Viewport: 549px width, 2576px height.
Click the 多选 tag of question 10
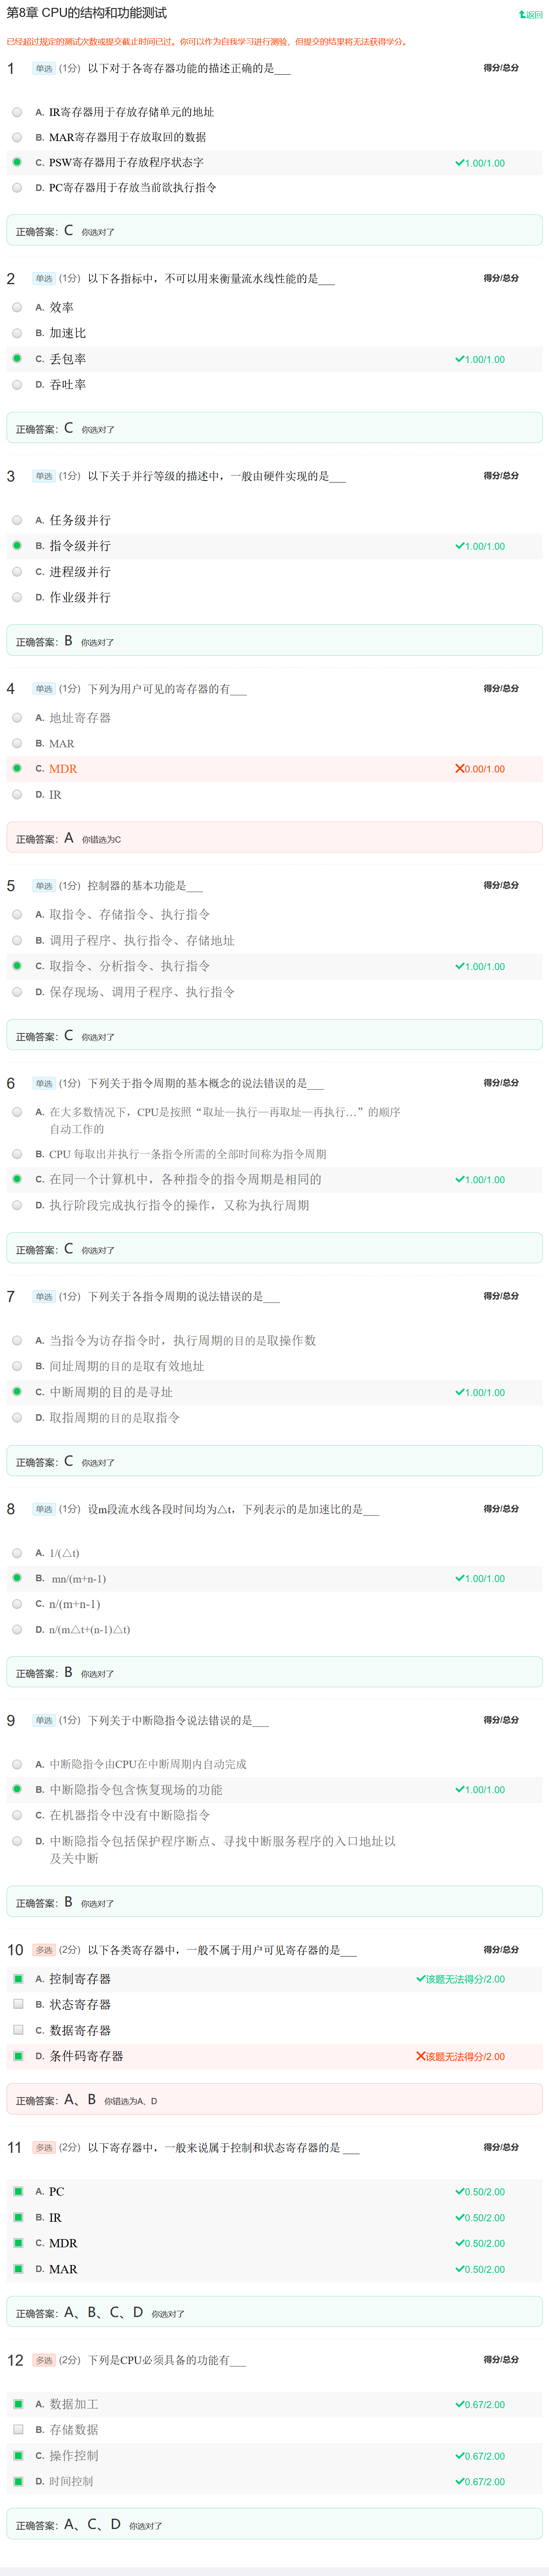[x=44, y=1950]
